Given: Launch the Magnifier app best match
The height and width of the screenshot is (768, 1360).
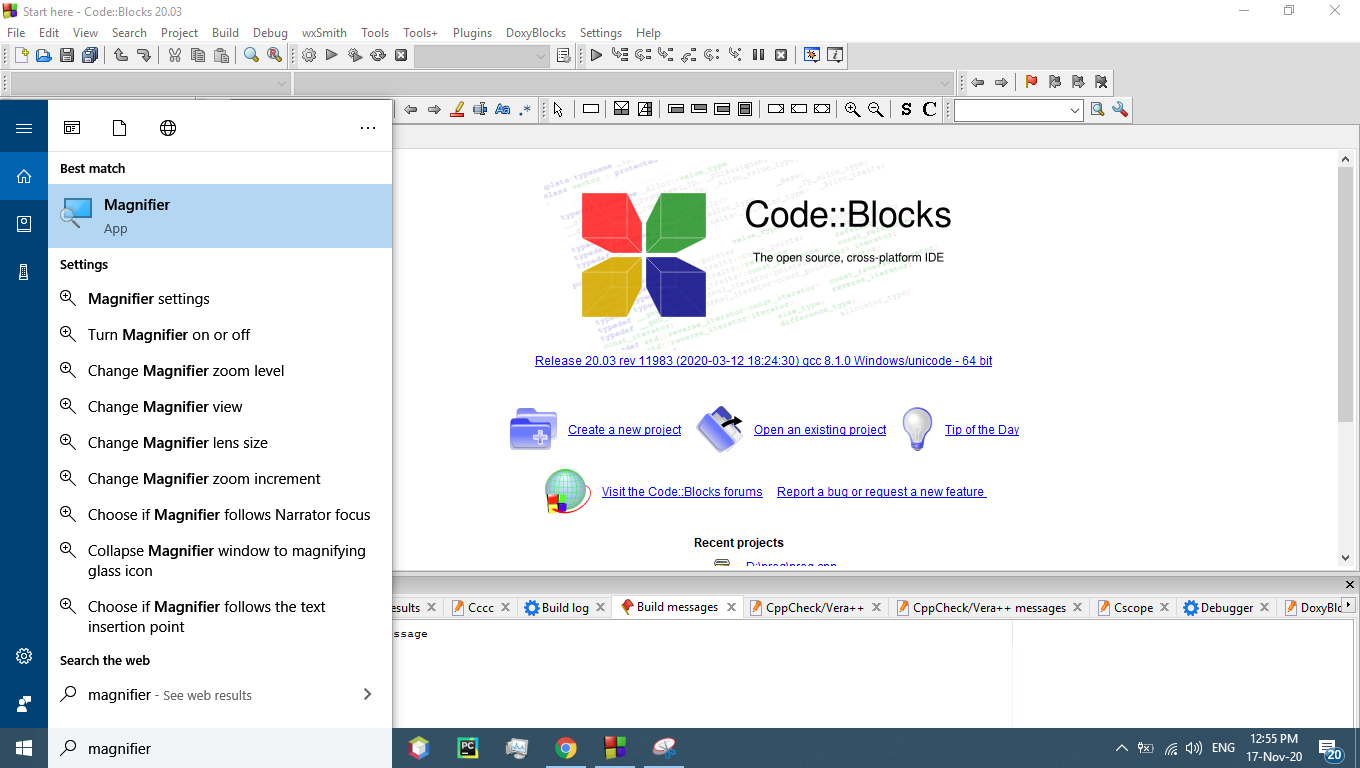Looking at the screenshot, I should 220,216.
